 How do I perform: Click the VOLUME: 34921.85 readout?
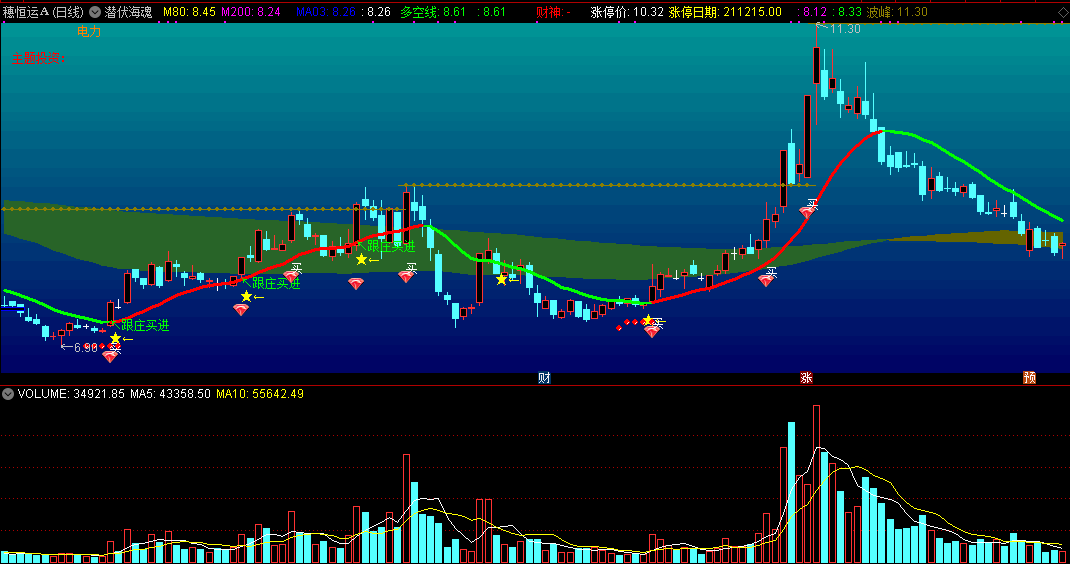coord(72,394)
